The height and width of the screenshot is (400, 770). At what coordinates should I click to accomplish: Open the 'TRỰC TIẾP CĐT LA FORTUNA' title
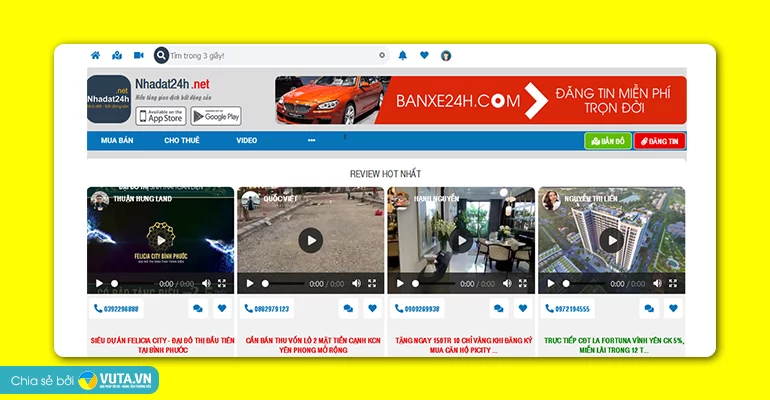coord(614,345)
